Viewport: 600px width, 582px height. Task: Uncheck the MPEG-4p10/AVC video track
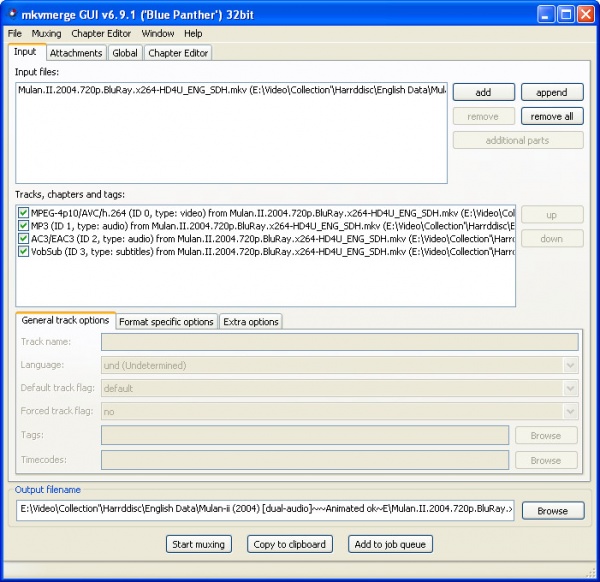pos(23,213)
